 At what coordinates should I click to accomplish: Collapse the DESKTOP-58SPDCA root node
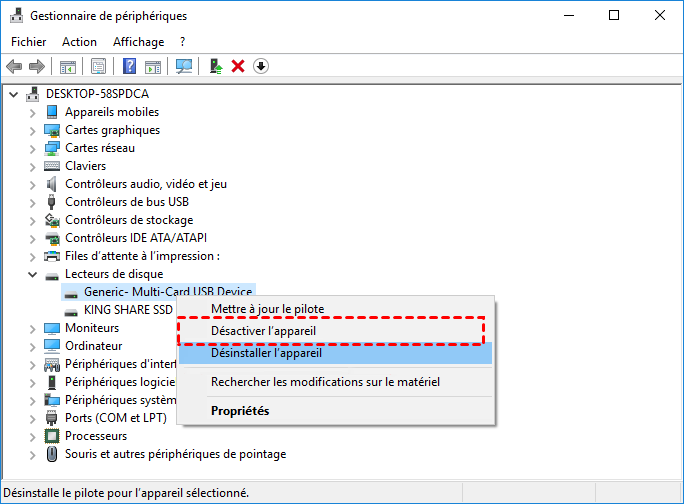(x=14, y=94)
